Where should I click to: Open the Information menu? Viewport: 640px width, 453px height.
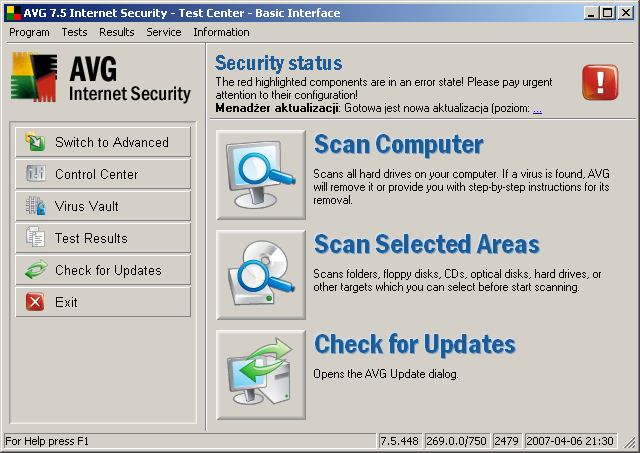pyautogui.click(x=221, y=32)
